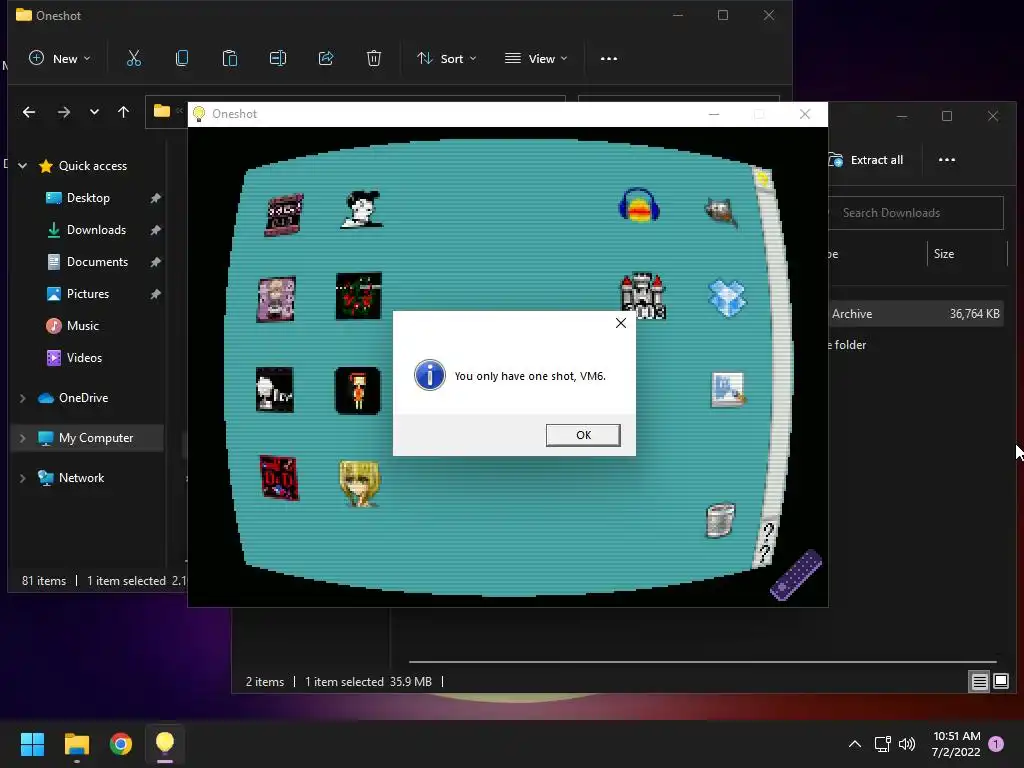Close the one shot message dialog
1024x768 pixels.
[620, 323]
